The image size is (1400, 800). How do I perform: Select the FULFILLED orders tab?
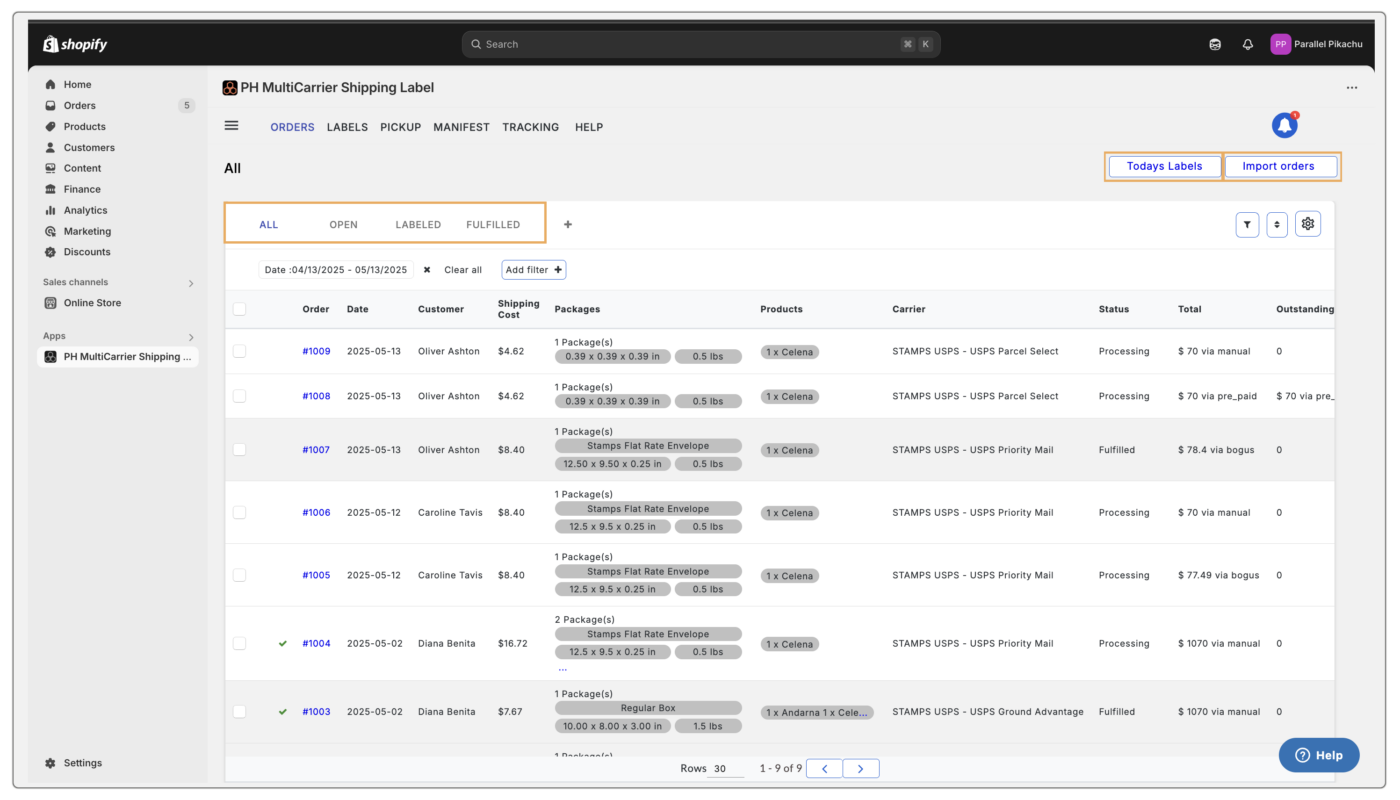pos(493,225)
